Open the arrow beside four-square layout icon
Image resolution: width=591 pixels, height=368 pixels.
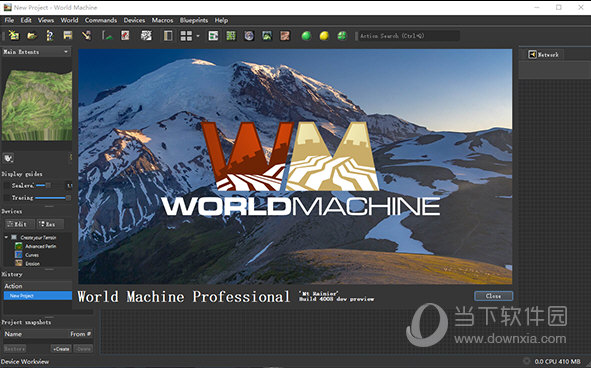(198, 36)
